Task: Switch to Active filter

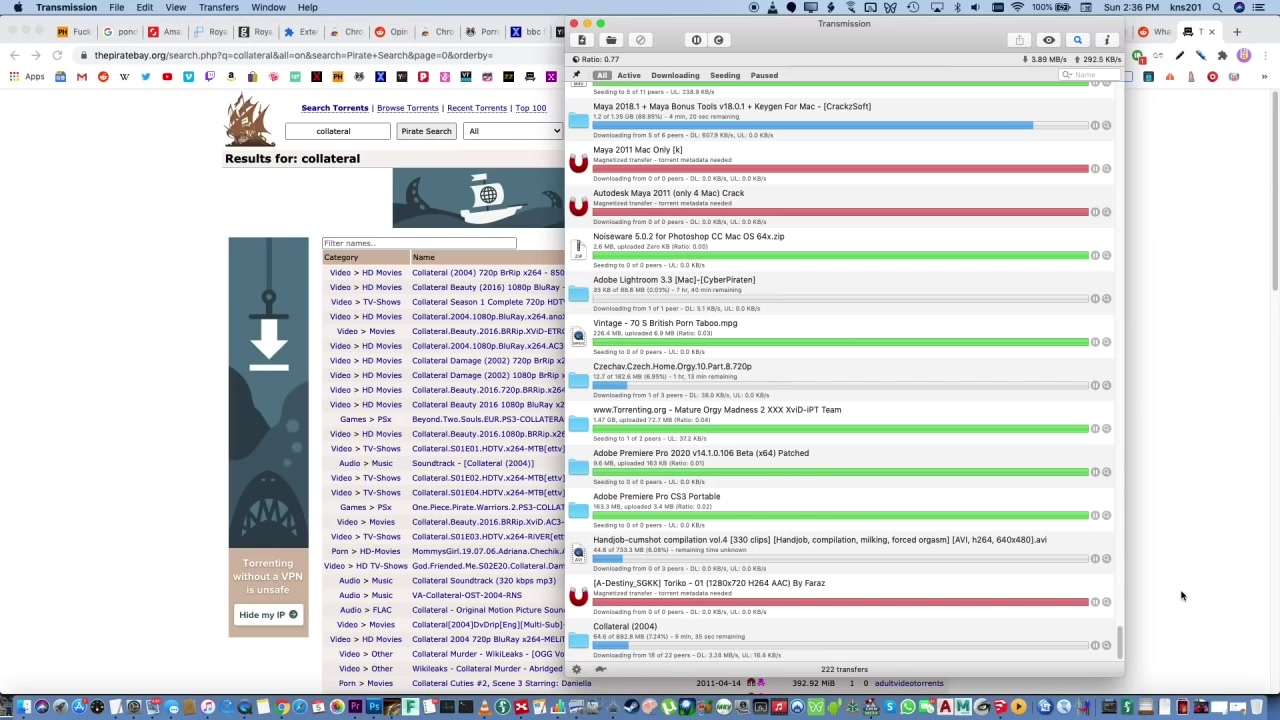Action: coord(629,75)
